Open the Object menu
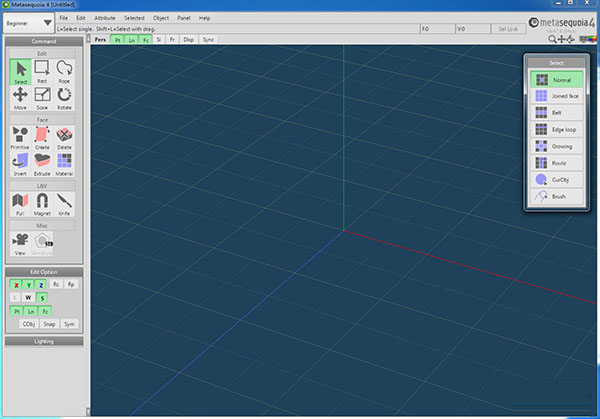The image size is (600, 419). [160, 18]
